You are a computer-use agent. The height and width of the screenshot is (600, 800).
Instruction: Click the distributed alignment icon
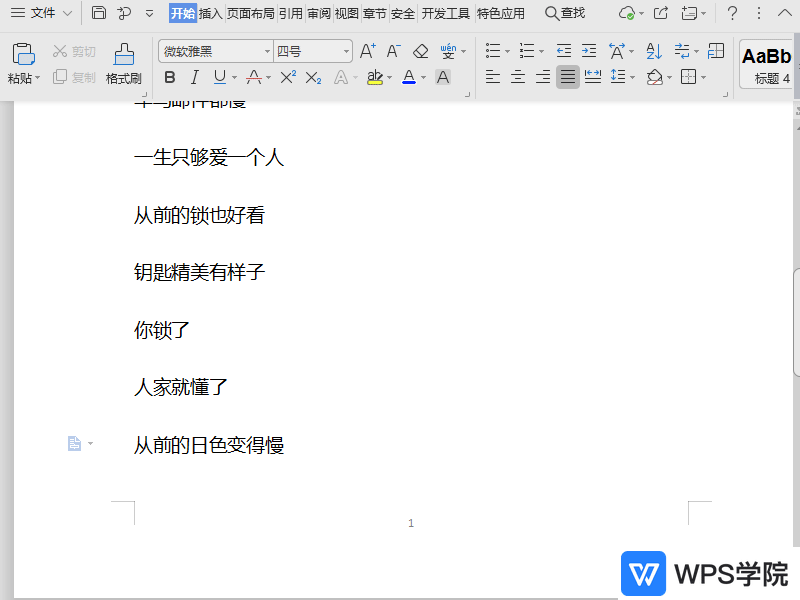592,77
